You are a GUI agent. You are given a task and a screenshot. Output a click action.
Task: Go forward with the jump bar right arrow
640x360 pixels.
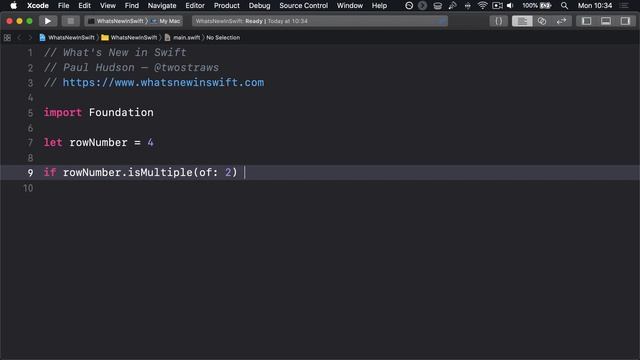tap(30, 38)
